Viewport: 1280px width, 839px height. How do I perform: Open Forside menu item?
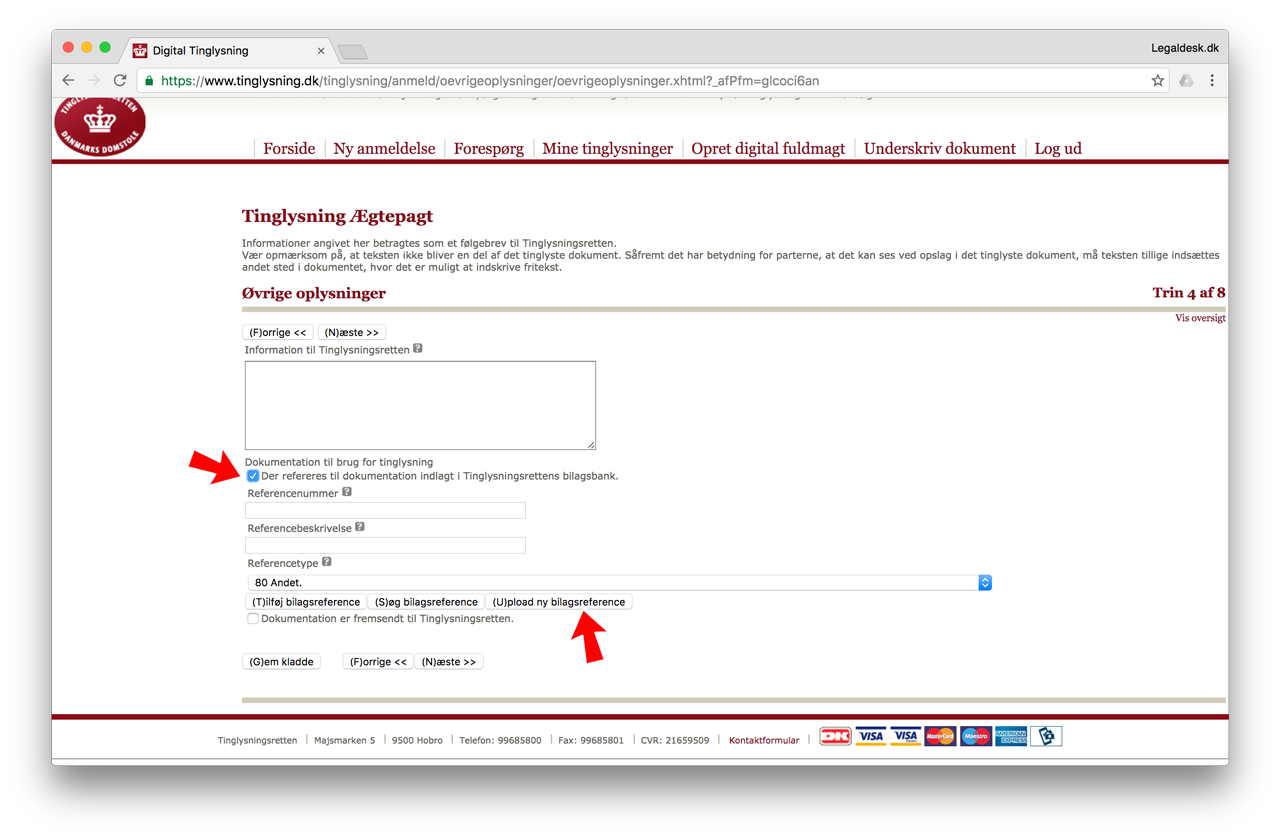[289, 148]
